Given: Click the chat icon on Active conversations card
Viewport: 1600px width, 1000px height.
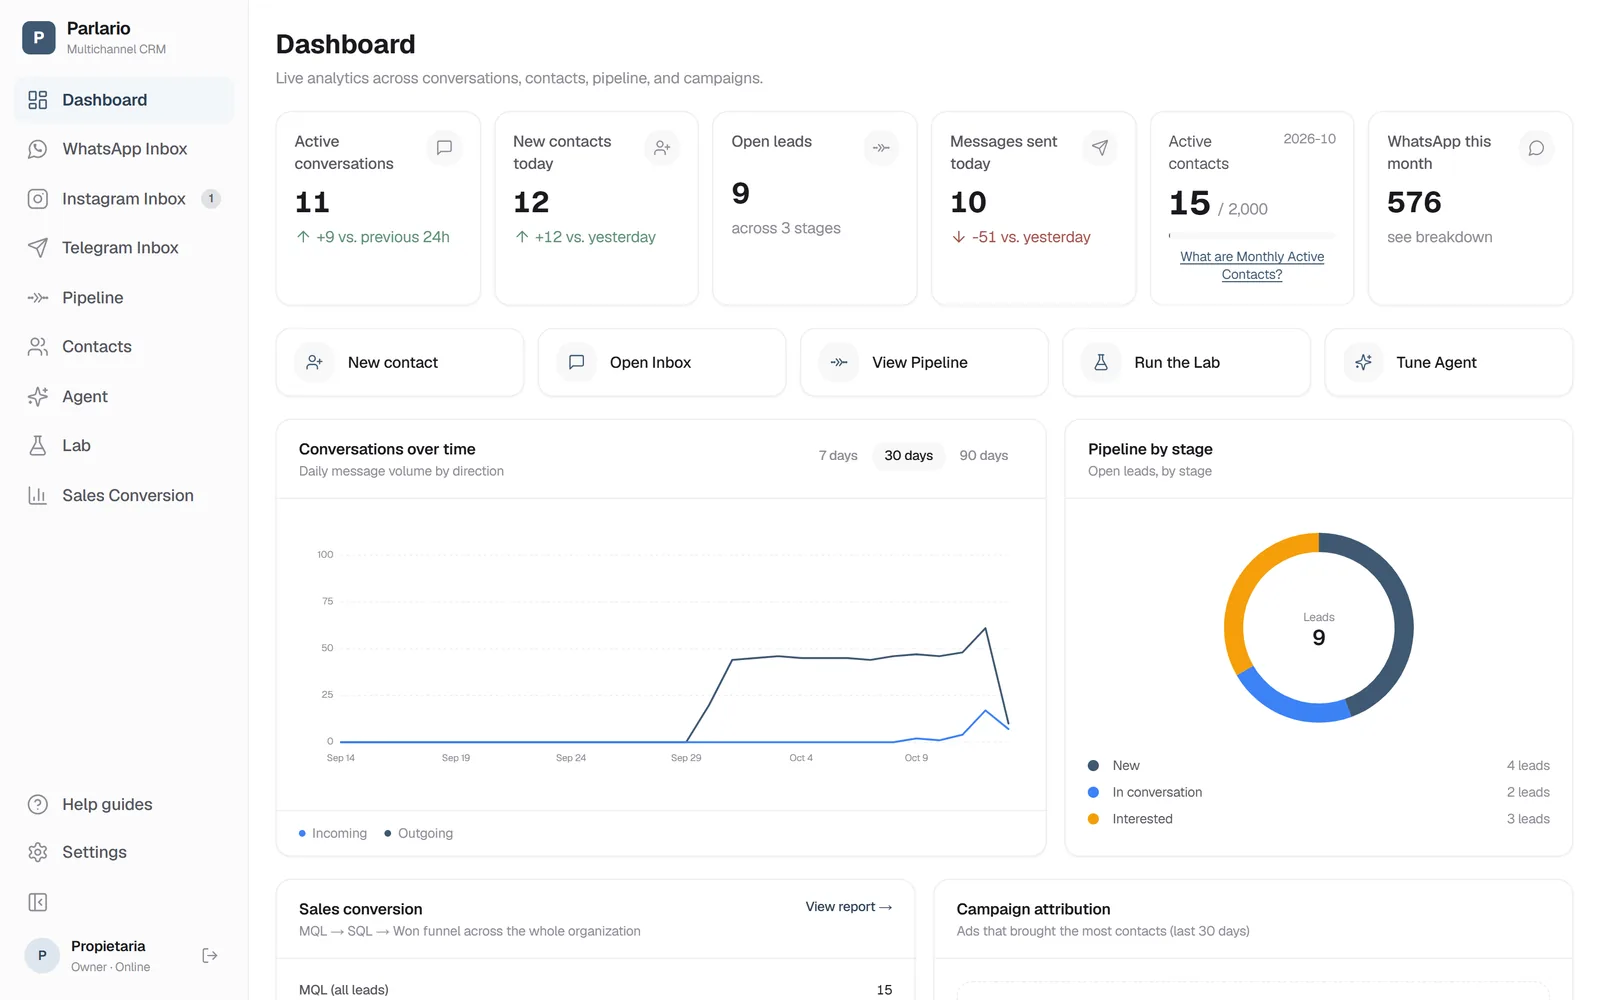Looking at the screenshot, I should 444,148.
